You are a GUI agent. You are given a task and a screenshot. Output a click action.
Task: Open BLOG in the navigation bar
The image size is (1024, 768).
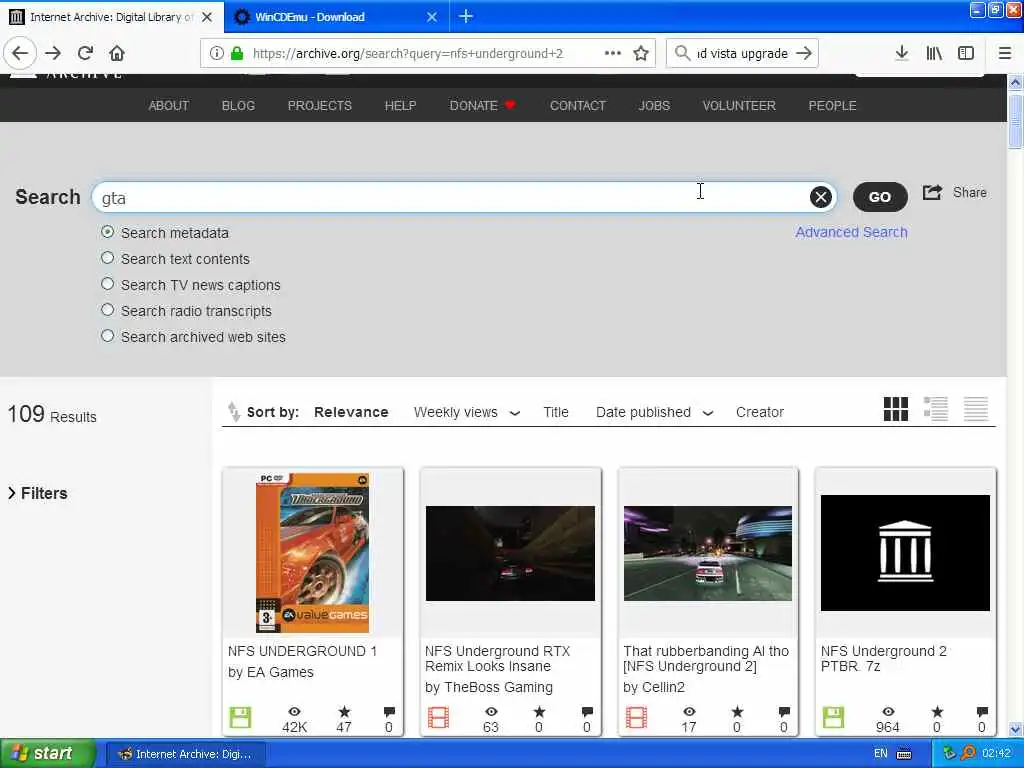coord(238,105)
